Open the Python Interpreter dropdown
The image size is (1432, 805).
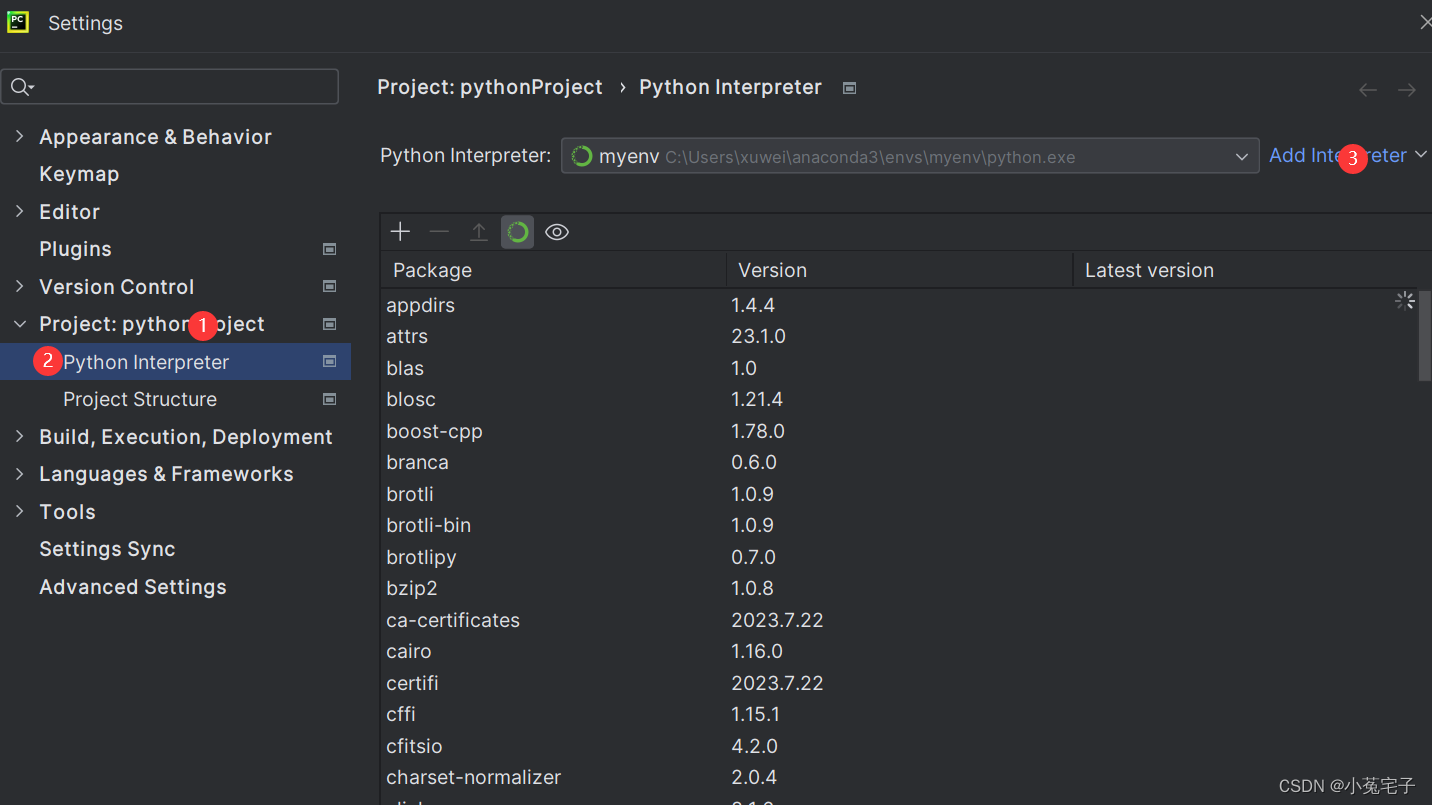coord(910,156)
